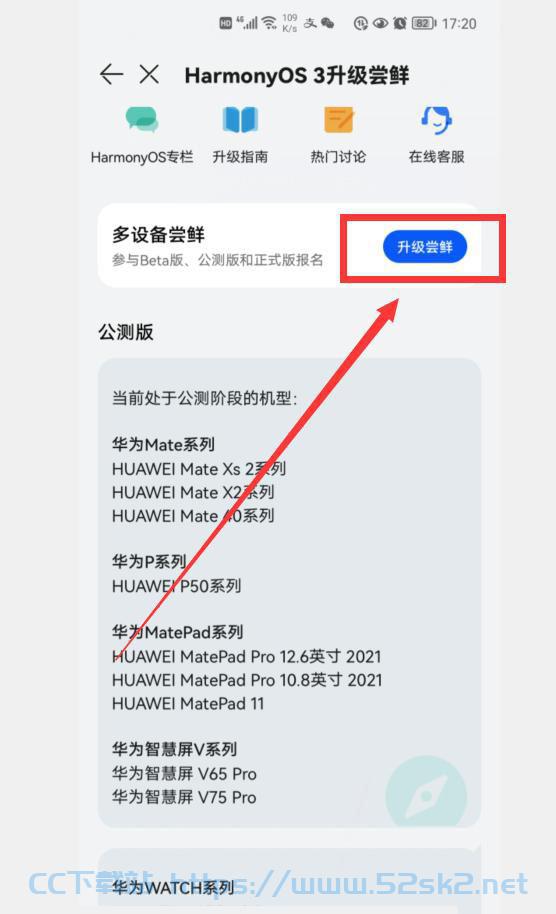Tap the battery indicator in status bar
556x914 pixels.
(x=424, y=23)
